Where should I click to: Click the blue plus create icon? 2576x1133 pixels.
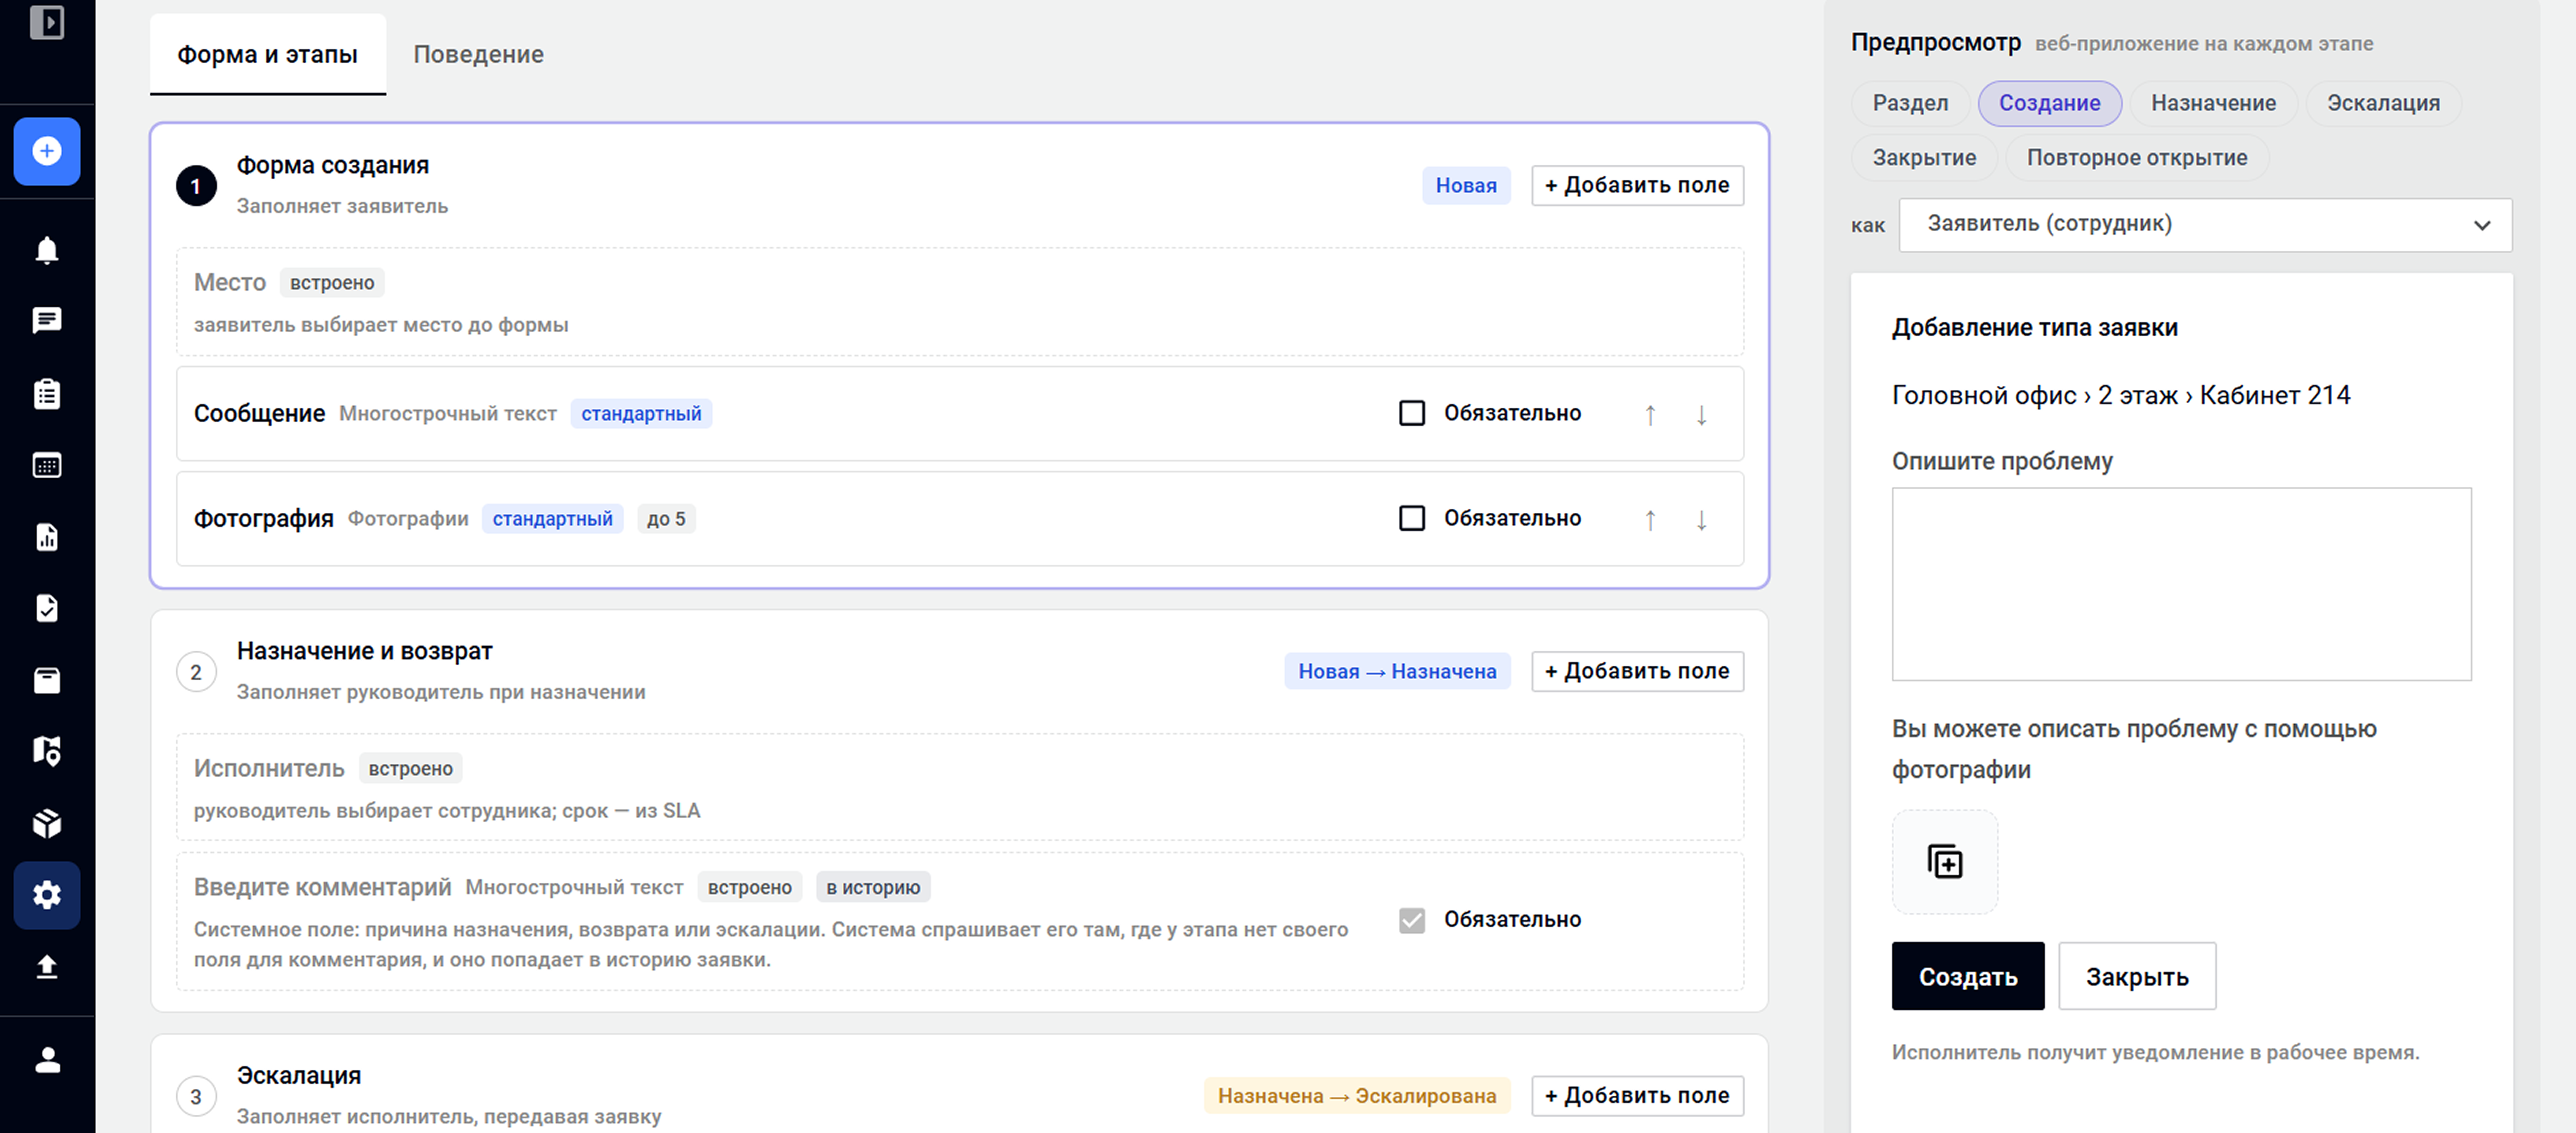tap(47, 151)
